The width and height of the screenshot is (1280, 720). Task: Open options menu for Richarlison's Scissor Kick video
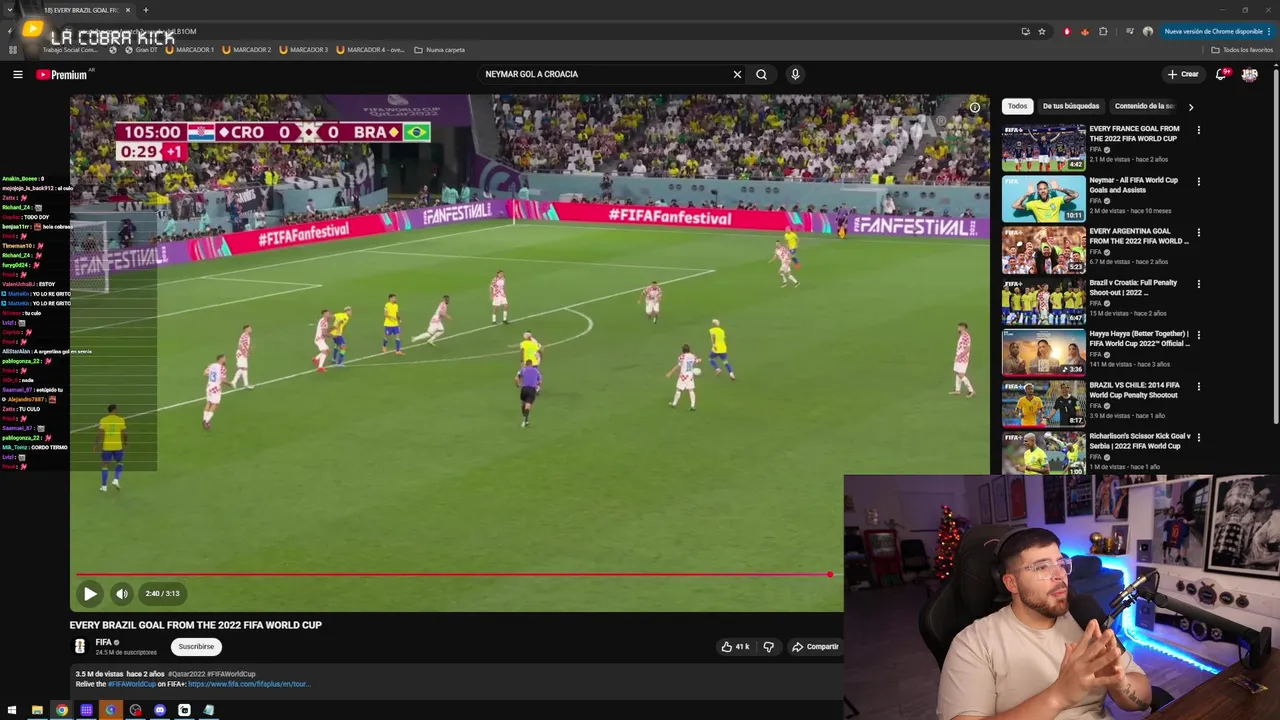point(1198,437)
